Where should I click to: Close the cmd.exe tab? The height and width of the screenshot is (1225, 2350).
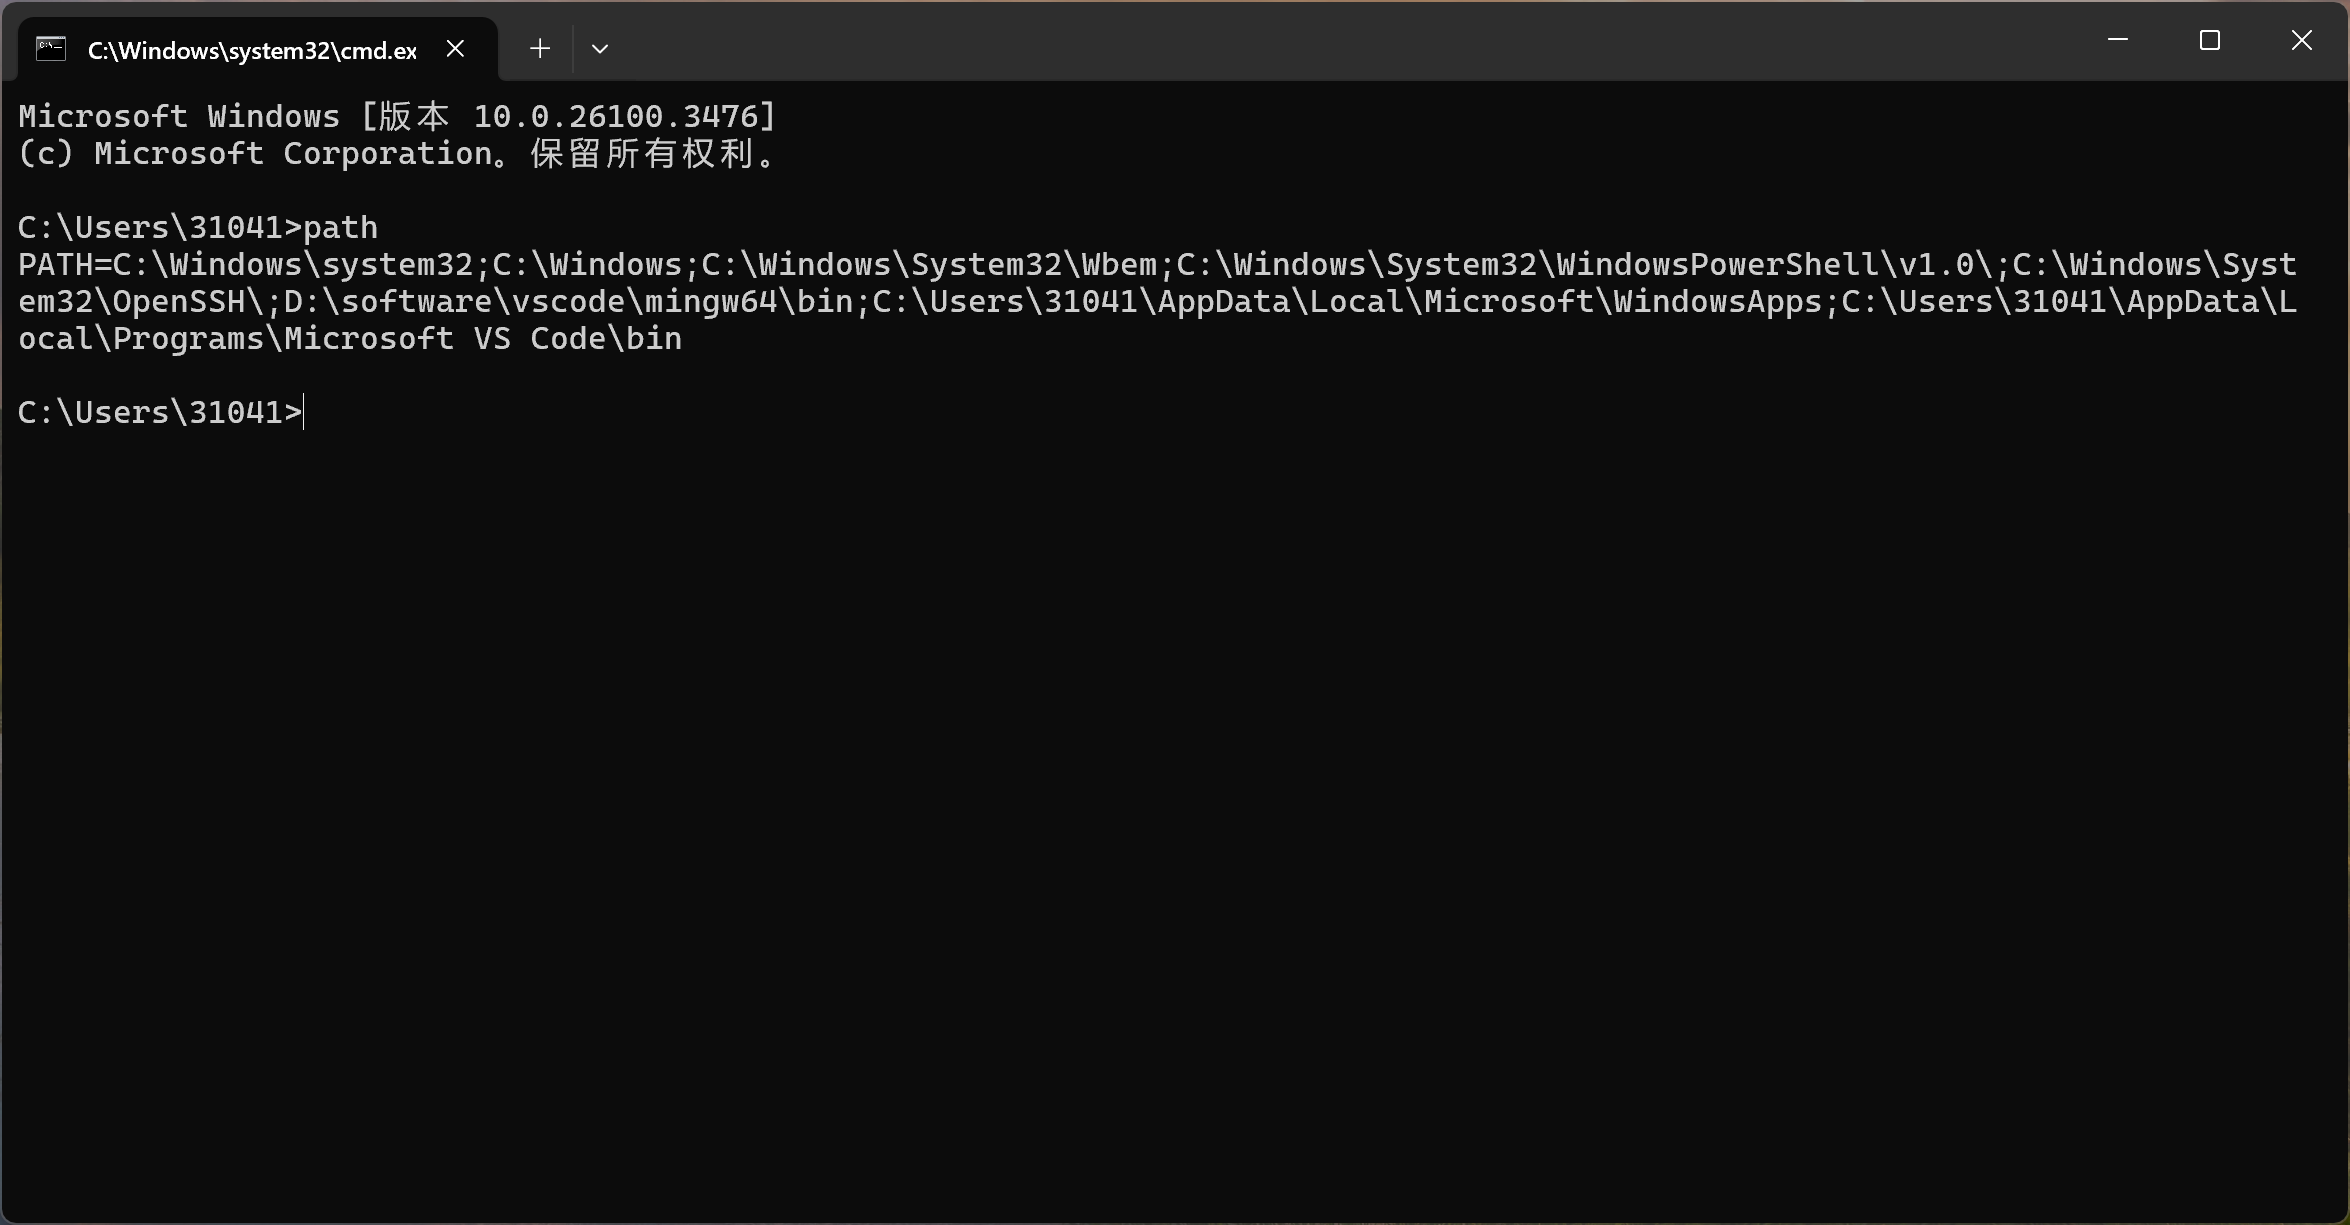pyautogui.click(x=455, y=49)
